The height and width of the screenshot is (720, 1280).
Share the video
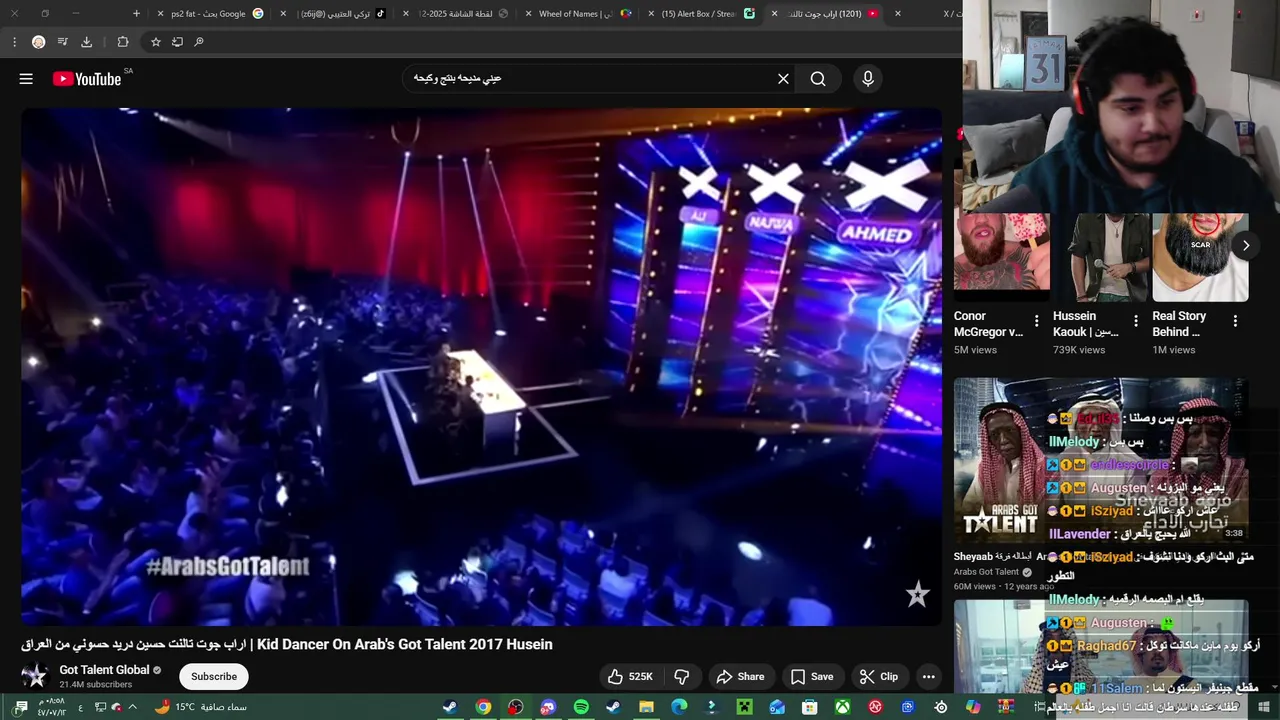pos(740,677)
